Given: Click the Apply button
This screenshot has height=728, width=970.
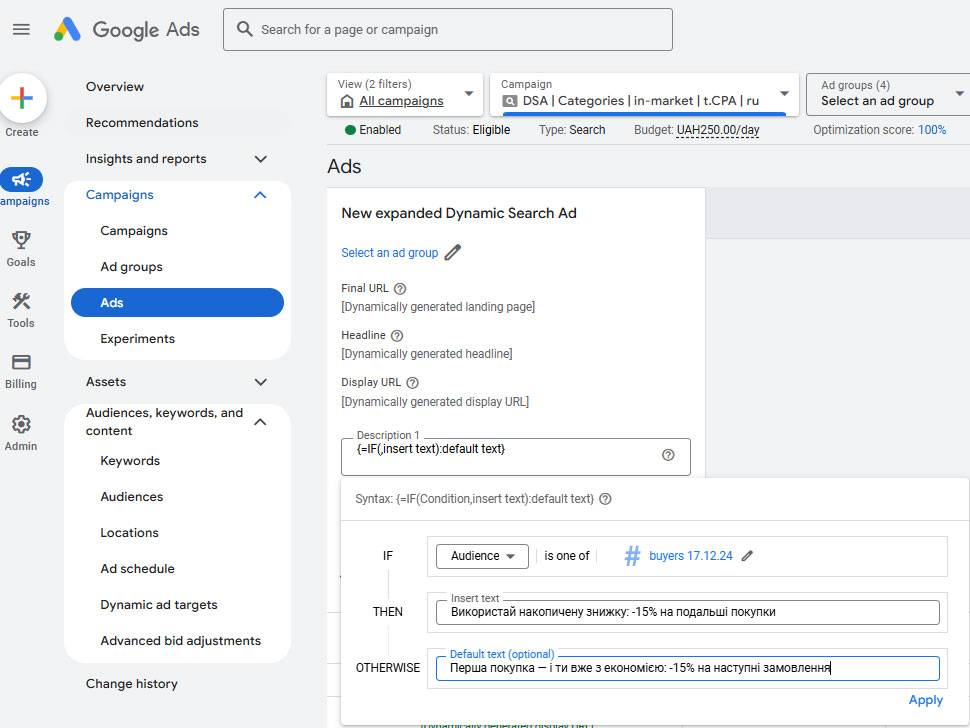Looking at the screenshot, I should 925,700.
